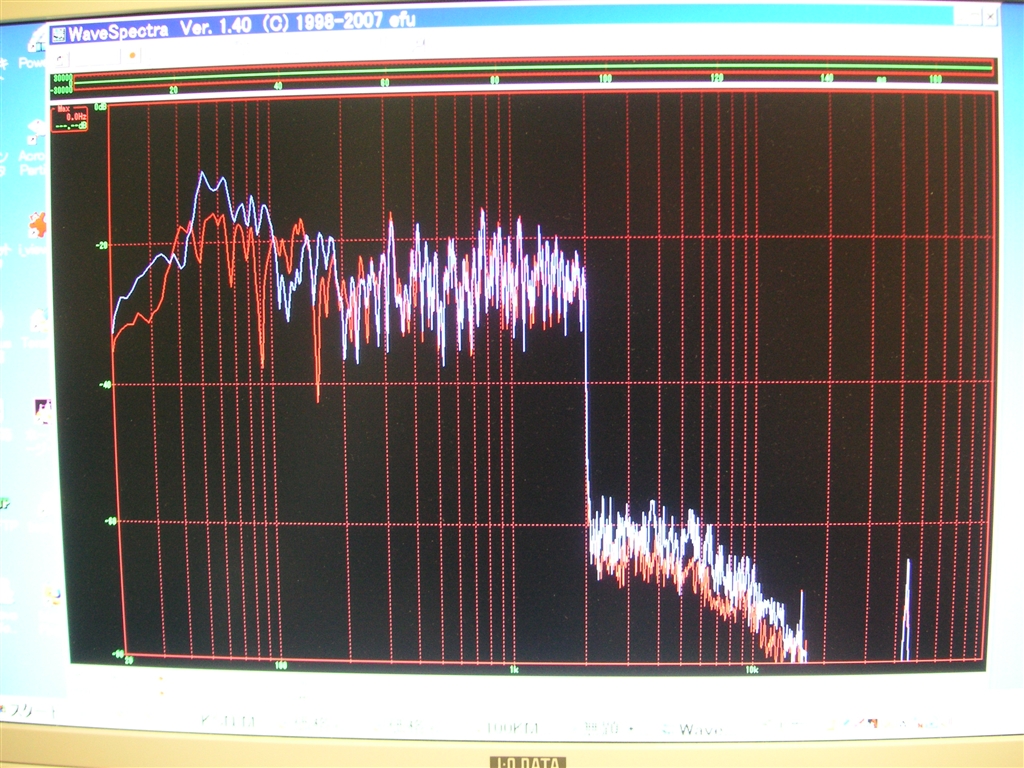Click the 120 mark on the waveform time scale
This screenshot has width=1024, height=768.
pos(716,78)
